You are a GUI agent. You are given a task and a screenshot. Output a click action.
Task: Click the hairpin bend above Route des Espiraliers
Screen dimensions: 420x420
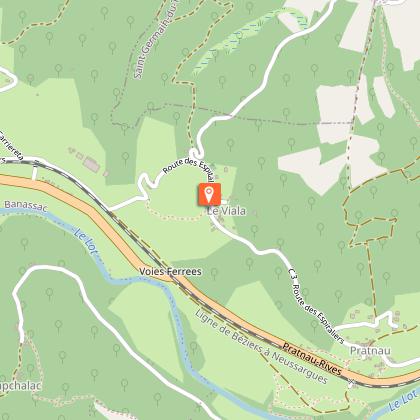(x=196, y=154)
